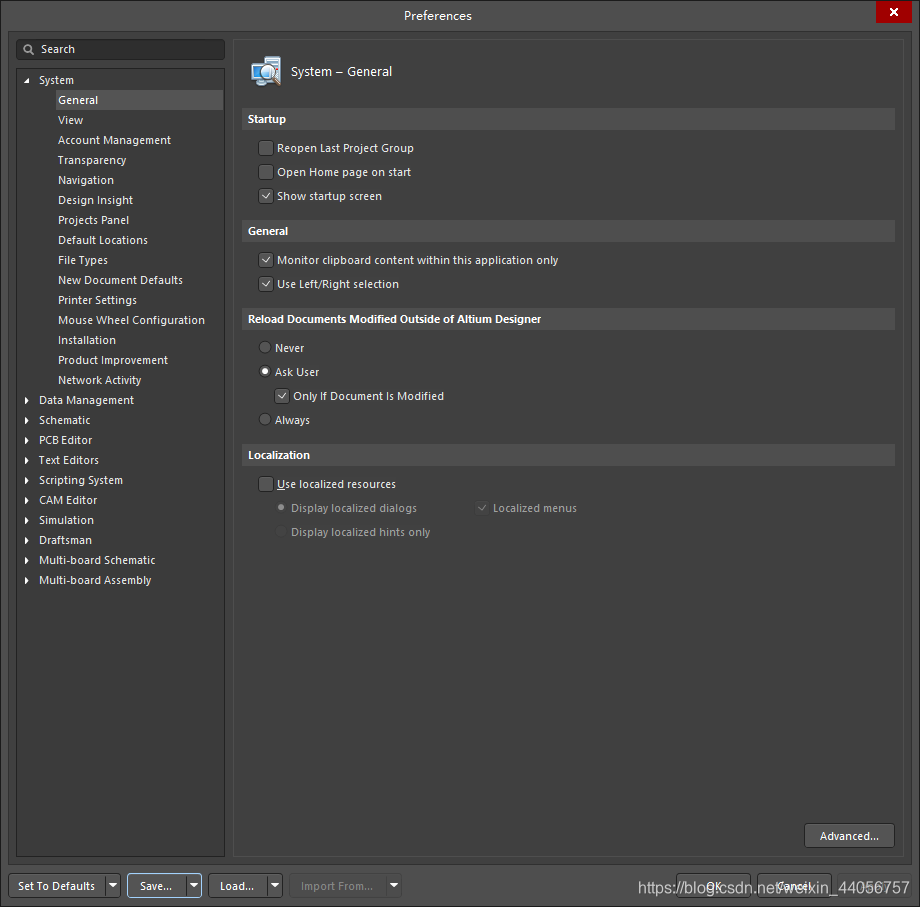Click the System – General header icon

(266, 72)
